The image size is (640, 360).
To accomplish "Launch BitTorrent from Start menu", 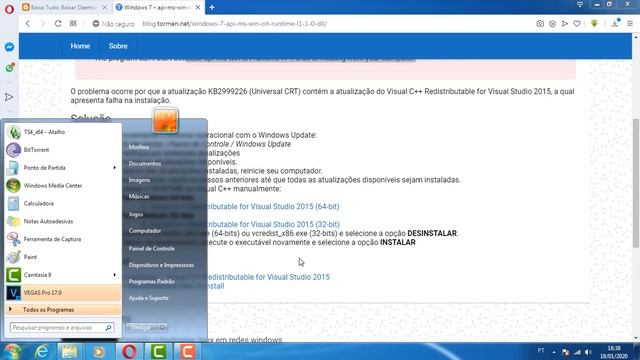I will [x=63, y=150].
